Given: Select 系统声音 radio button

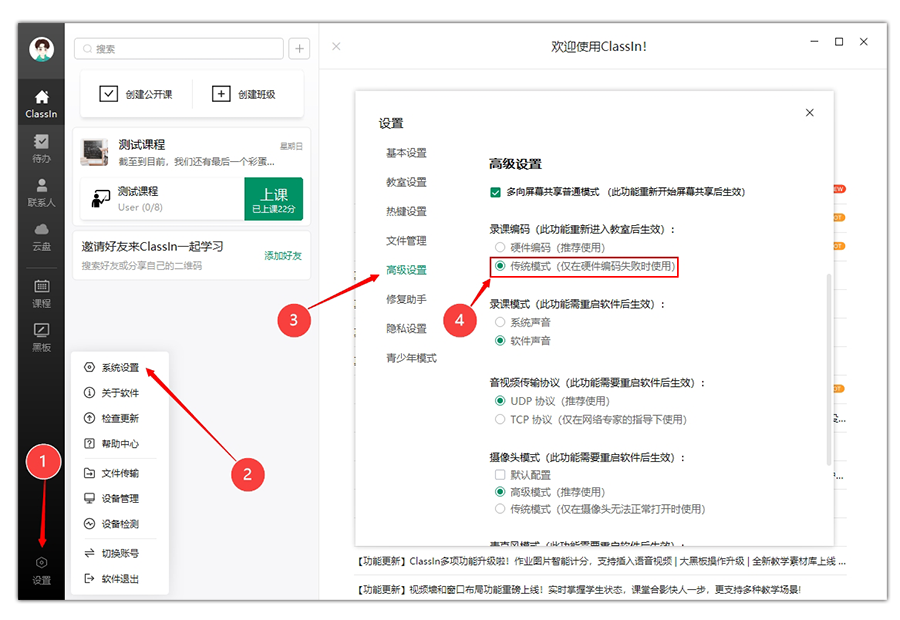Looking at the screenshot, I should 500,322.
